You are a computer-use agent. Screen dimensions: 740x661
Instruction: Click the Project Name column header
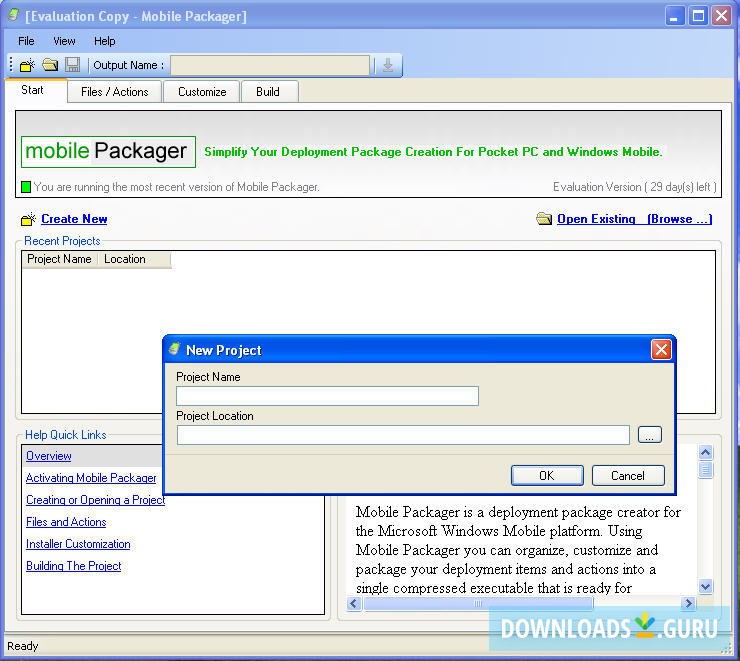click(x=59, y=259)
